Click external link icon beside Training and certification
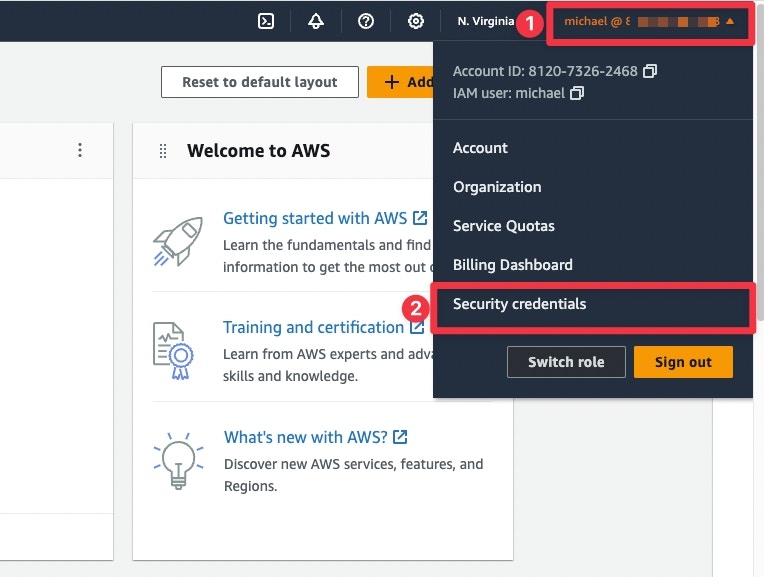The width and height of the screenshot is (764, 577). [417, 327]
